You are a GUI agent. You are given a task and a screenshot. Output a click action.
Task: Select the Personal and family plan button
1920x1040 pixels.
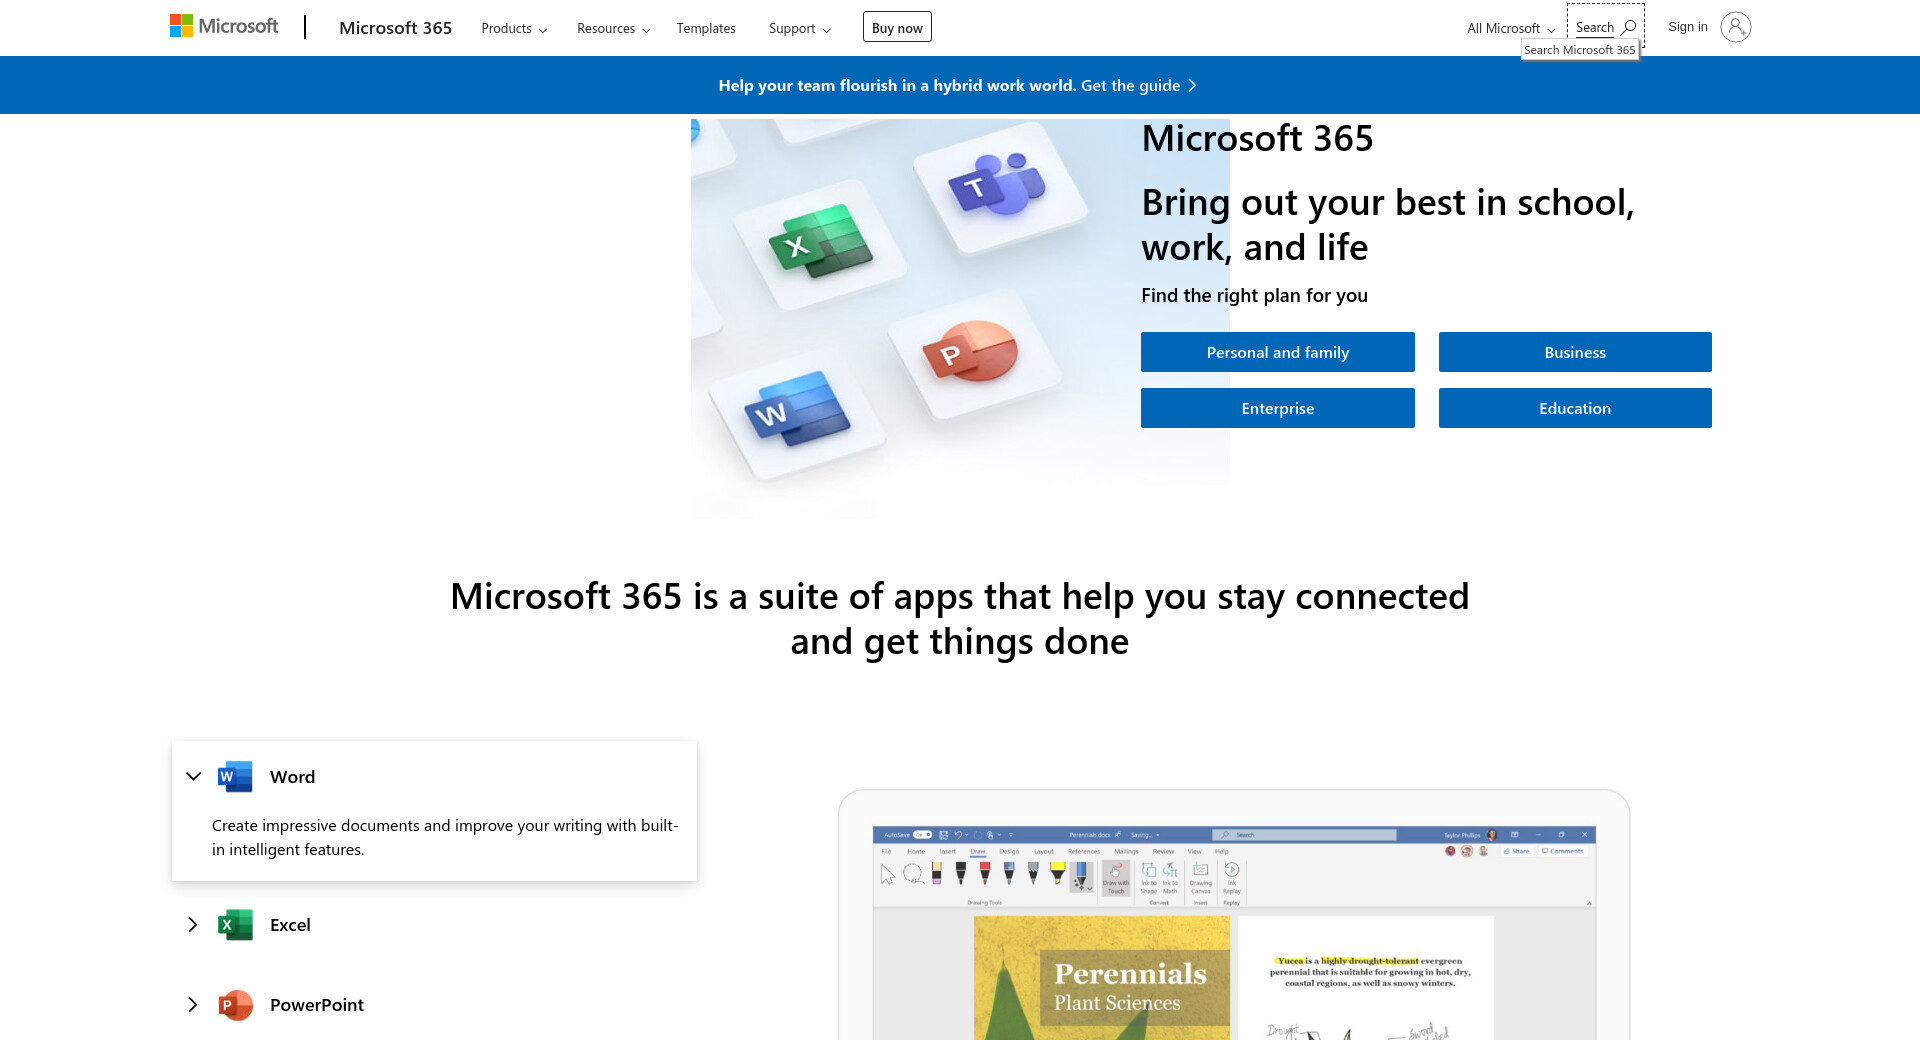(x=1277, y=352)
